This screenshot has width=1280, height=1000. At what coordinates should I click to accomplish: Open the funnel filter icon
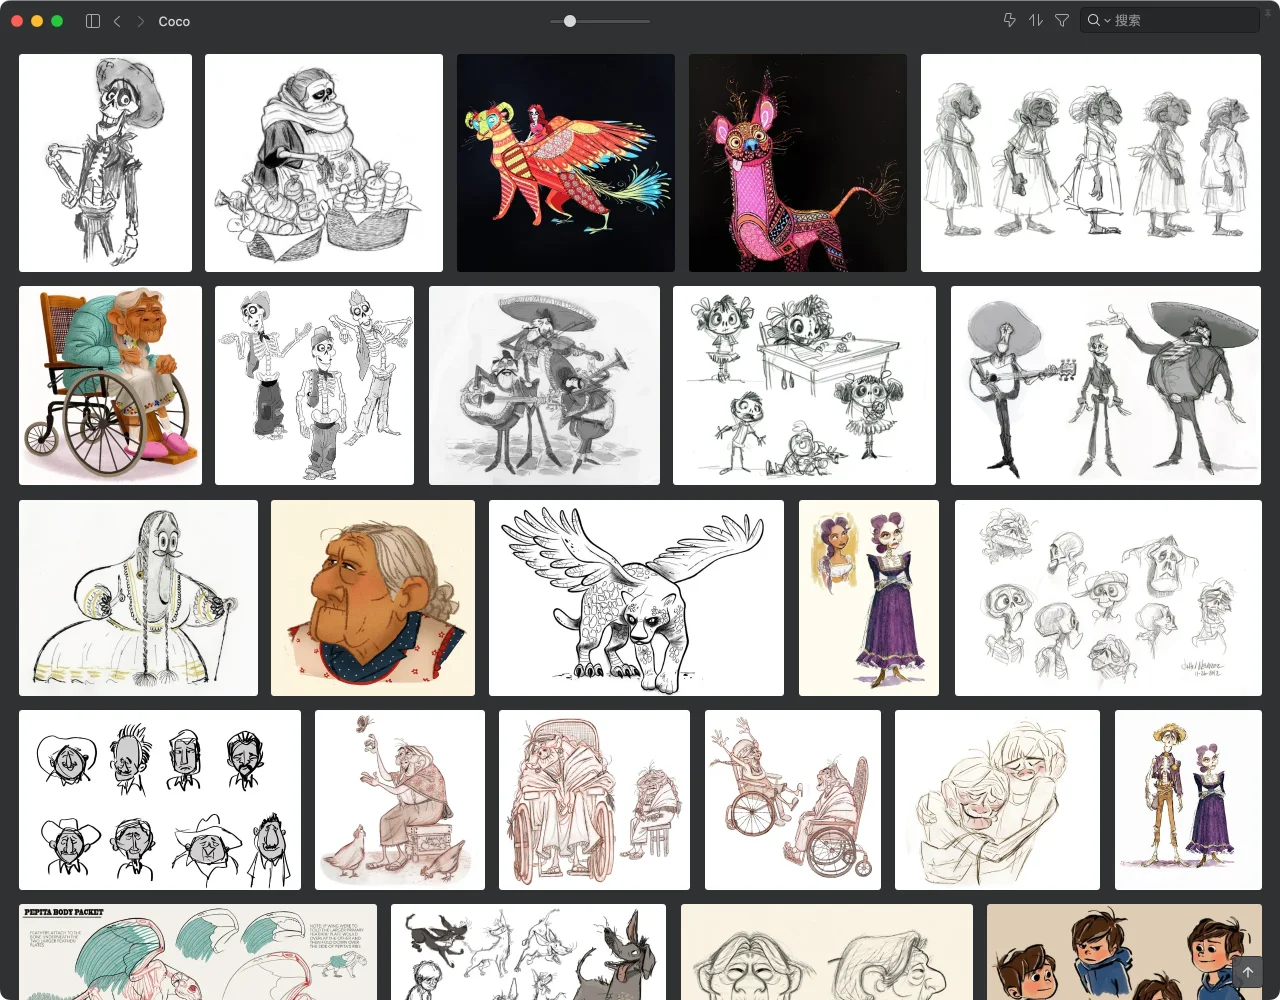point(1062,20)
